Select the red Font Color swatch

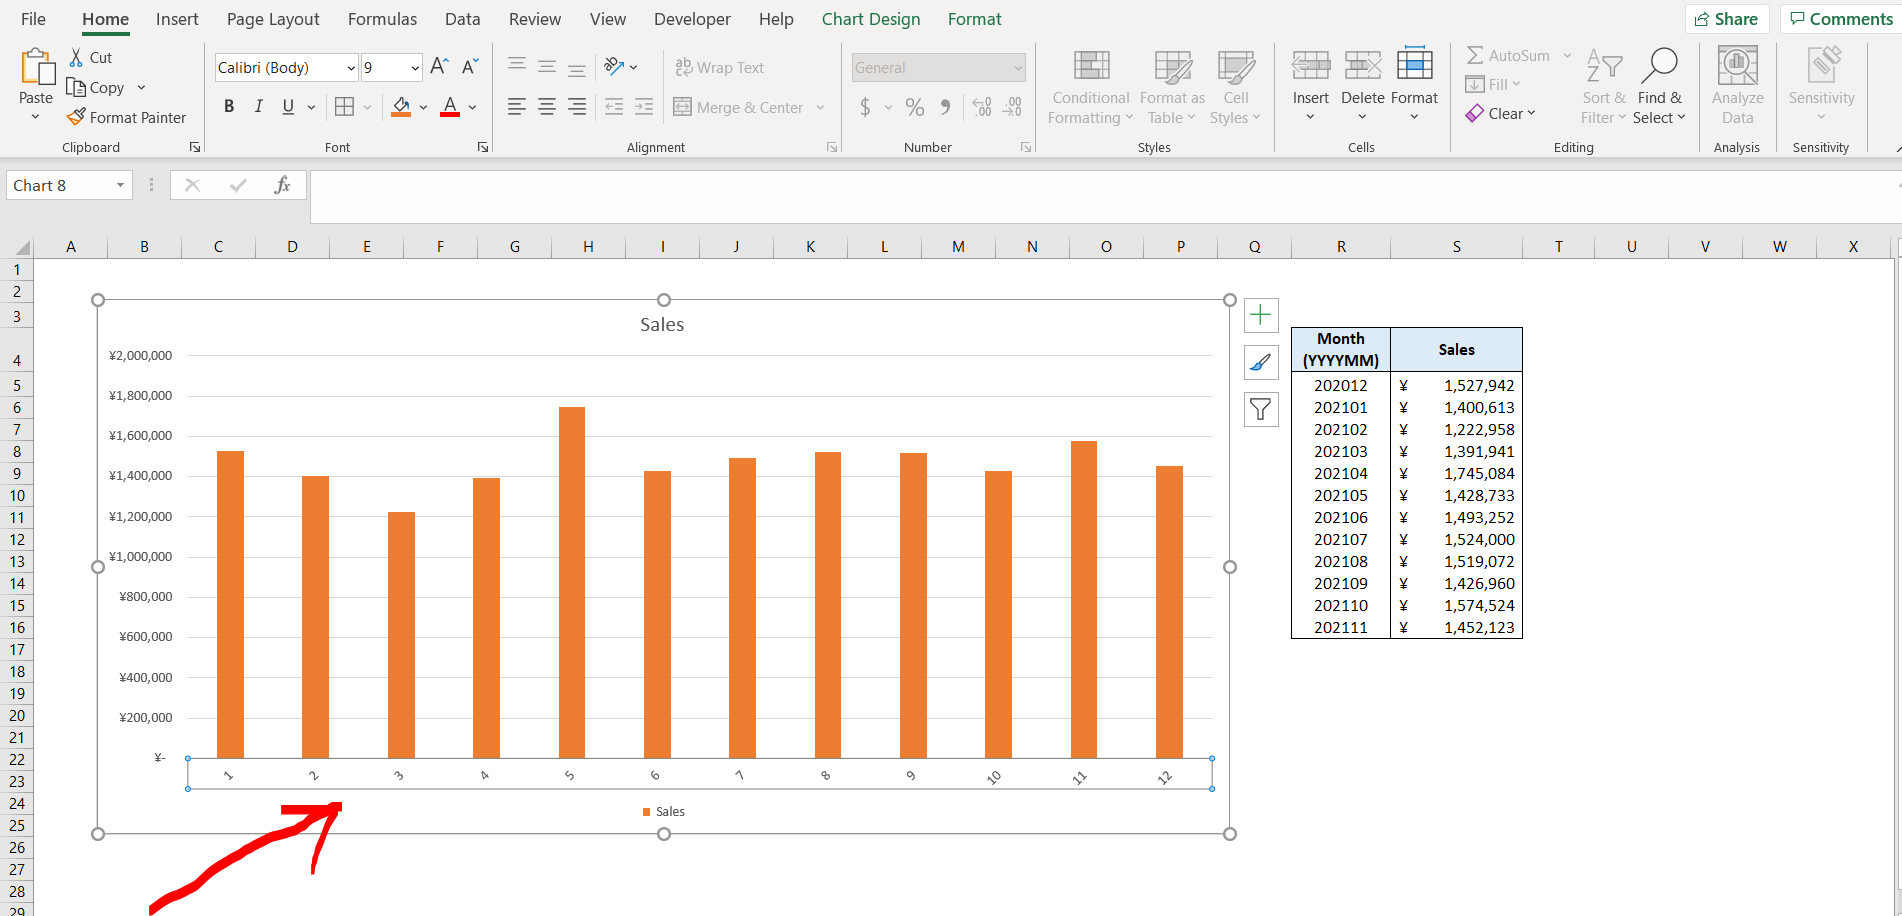tap(449, 113)
